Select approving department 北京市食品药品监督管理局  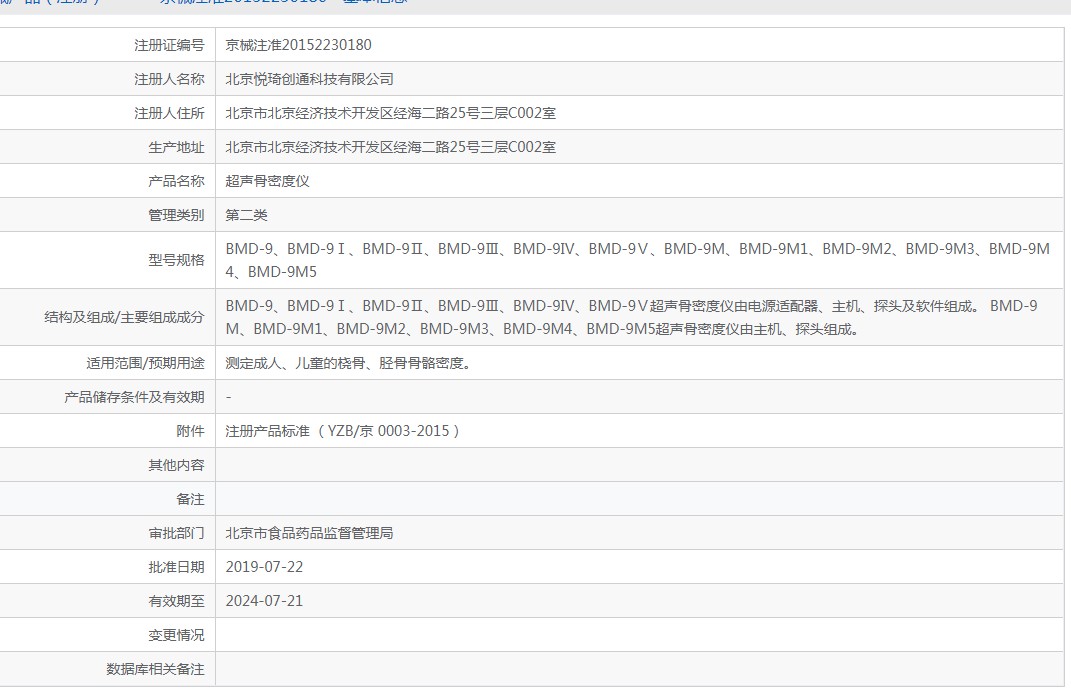click(309, 534)
